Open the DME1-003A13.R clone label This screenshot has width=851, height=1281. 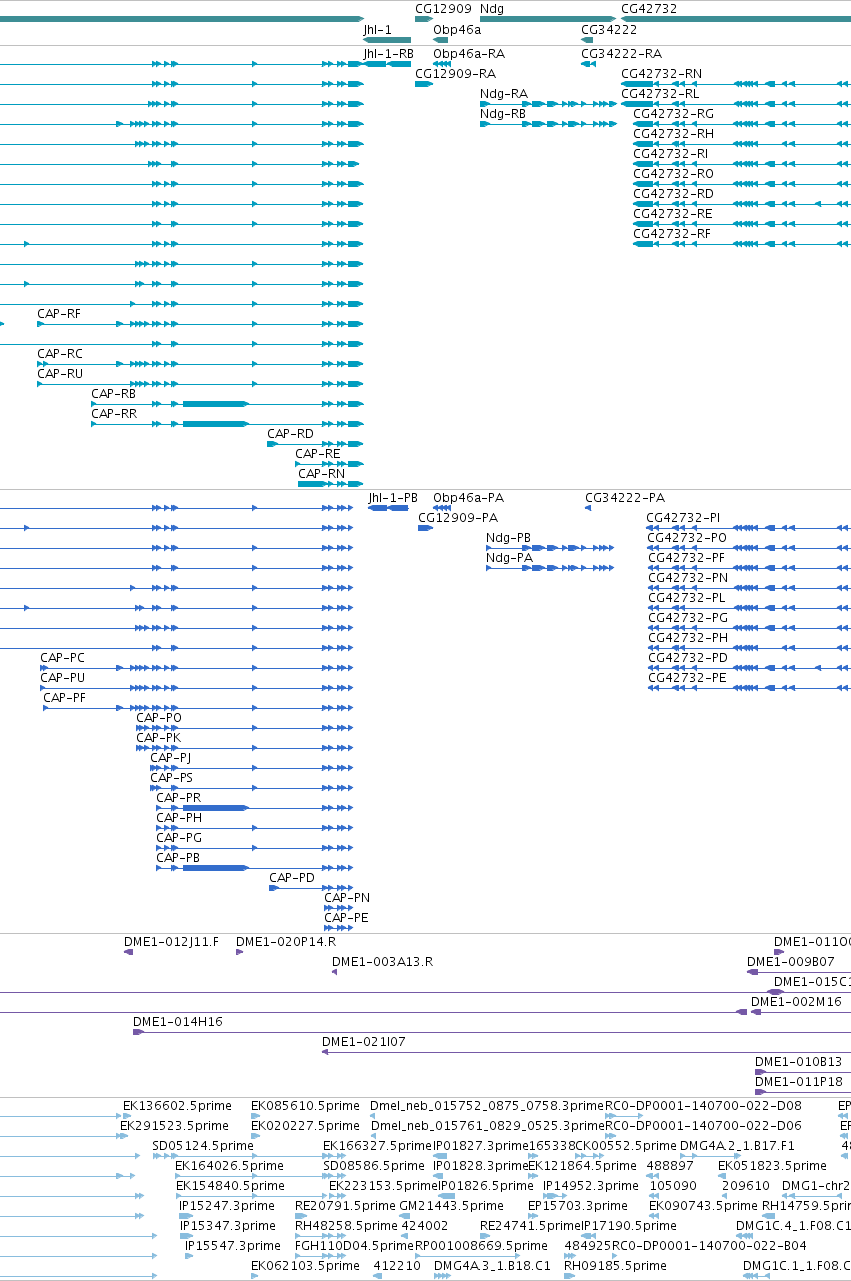pyautogui.click(x=383, y=962)
